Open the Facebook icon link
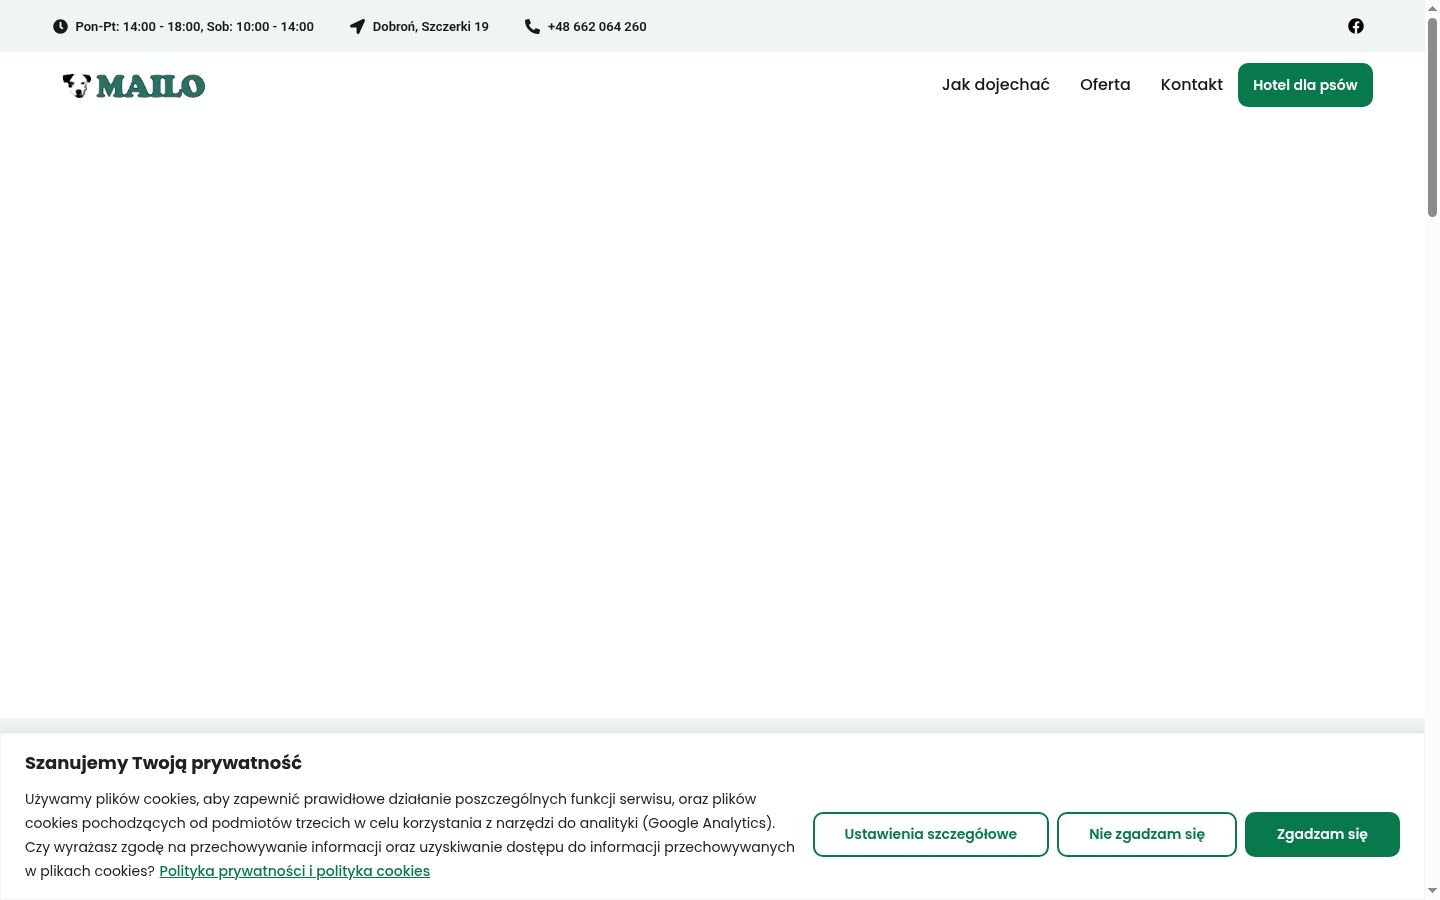Image resolution: width=1440 pixels, height=900 pixels. click(x=1356, y=26)
